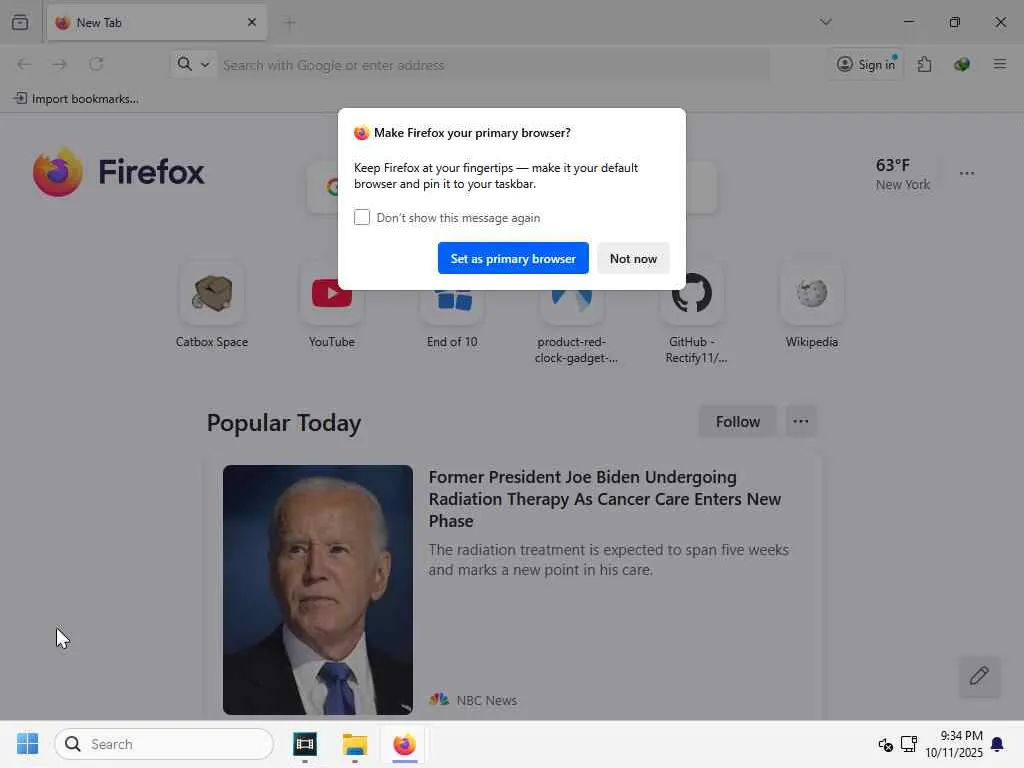Open the film strip app in taskbar
Image resolution: width=1024 pixels, height=768 pixels.
click(305, 744)
